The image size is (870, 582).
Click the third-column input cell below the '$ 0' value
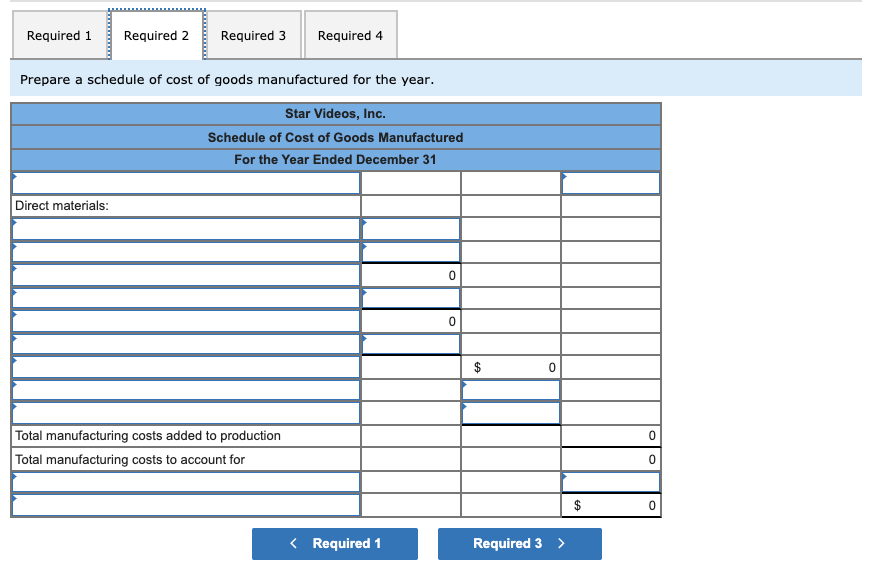[510, 389]
